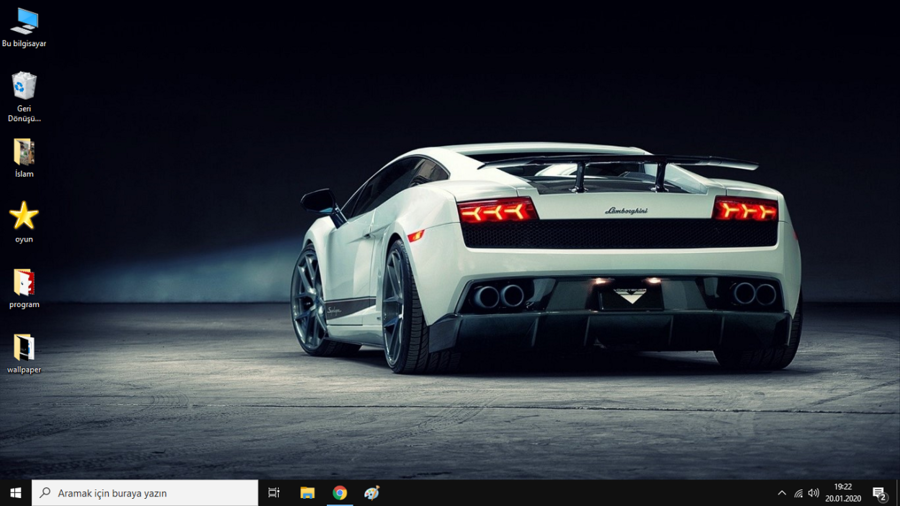Select the wallpaper folder icon
Screen dimensions: 900x506
24,347
